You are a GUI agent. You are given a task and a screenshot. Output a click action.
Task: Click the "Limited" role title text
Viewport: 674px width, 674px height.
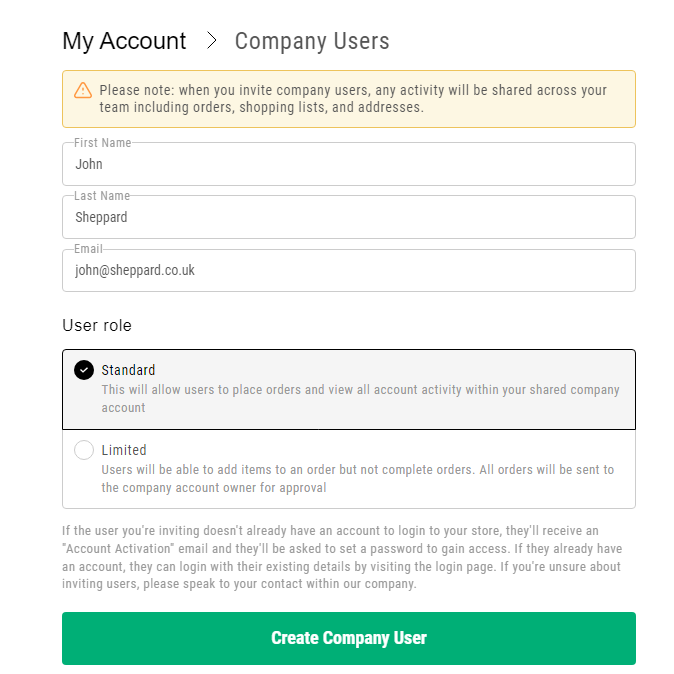click(124, 450)
